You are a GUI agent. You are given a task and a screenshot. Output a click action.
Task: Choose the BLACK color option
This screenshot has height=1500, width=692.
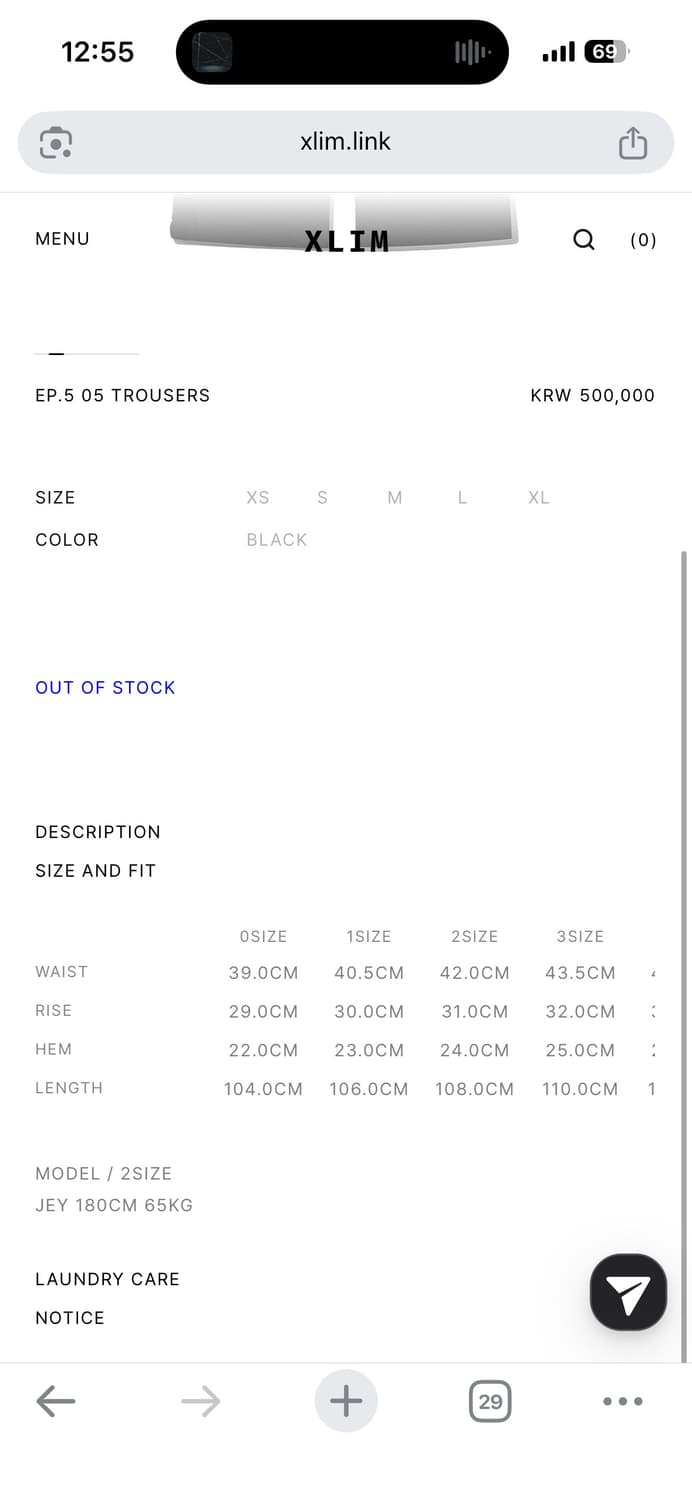(277, 540)
